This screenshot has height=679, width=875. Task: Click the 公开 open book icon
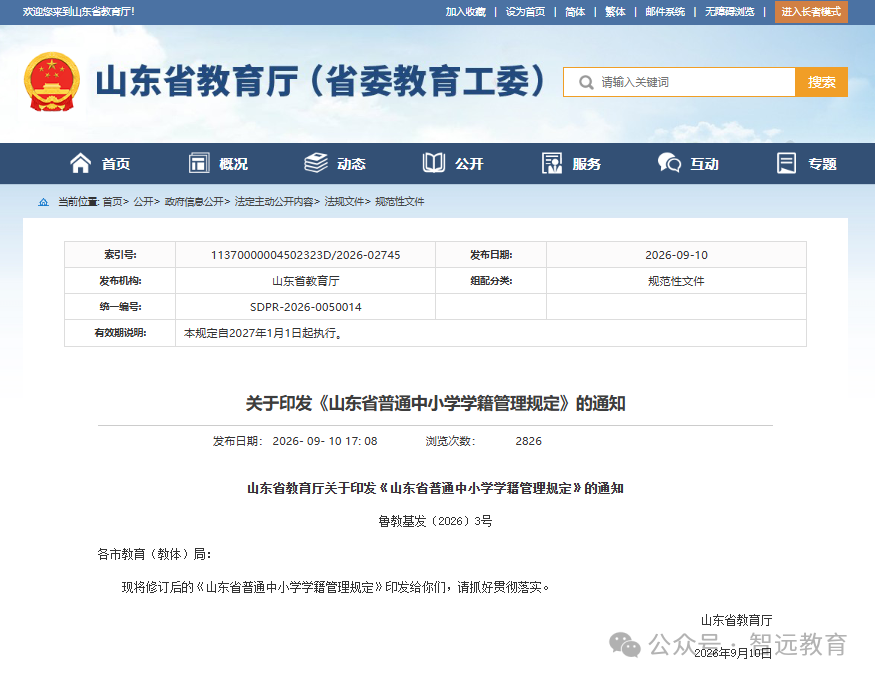pyautogui.click(x=434, y=163)
